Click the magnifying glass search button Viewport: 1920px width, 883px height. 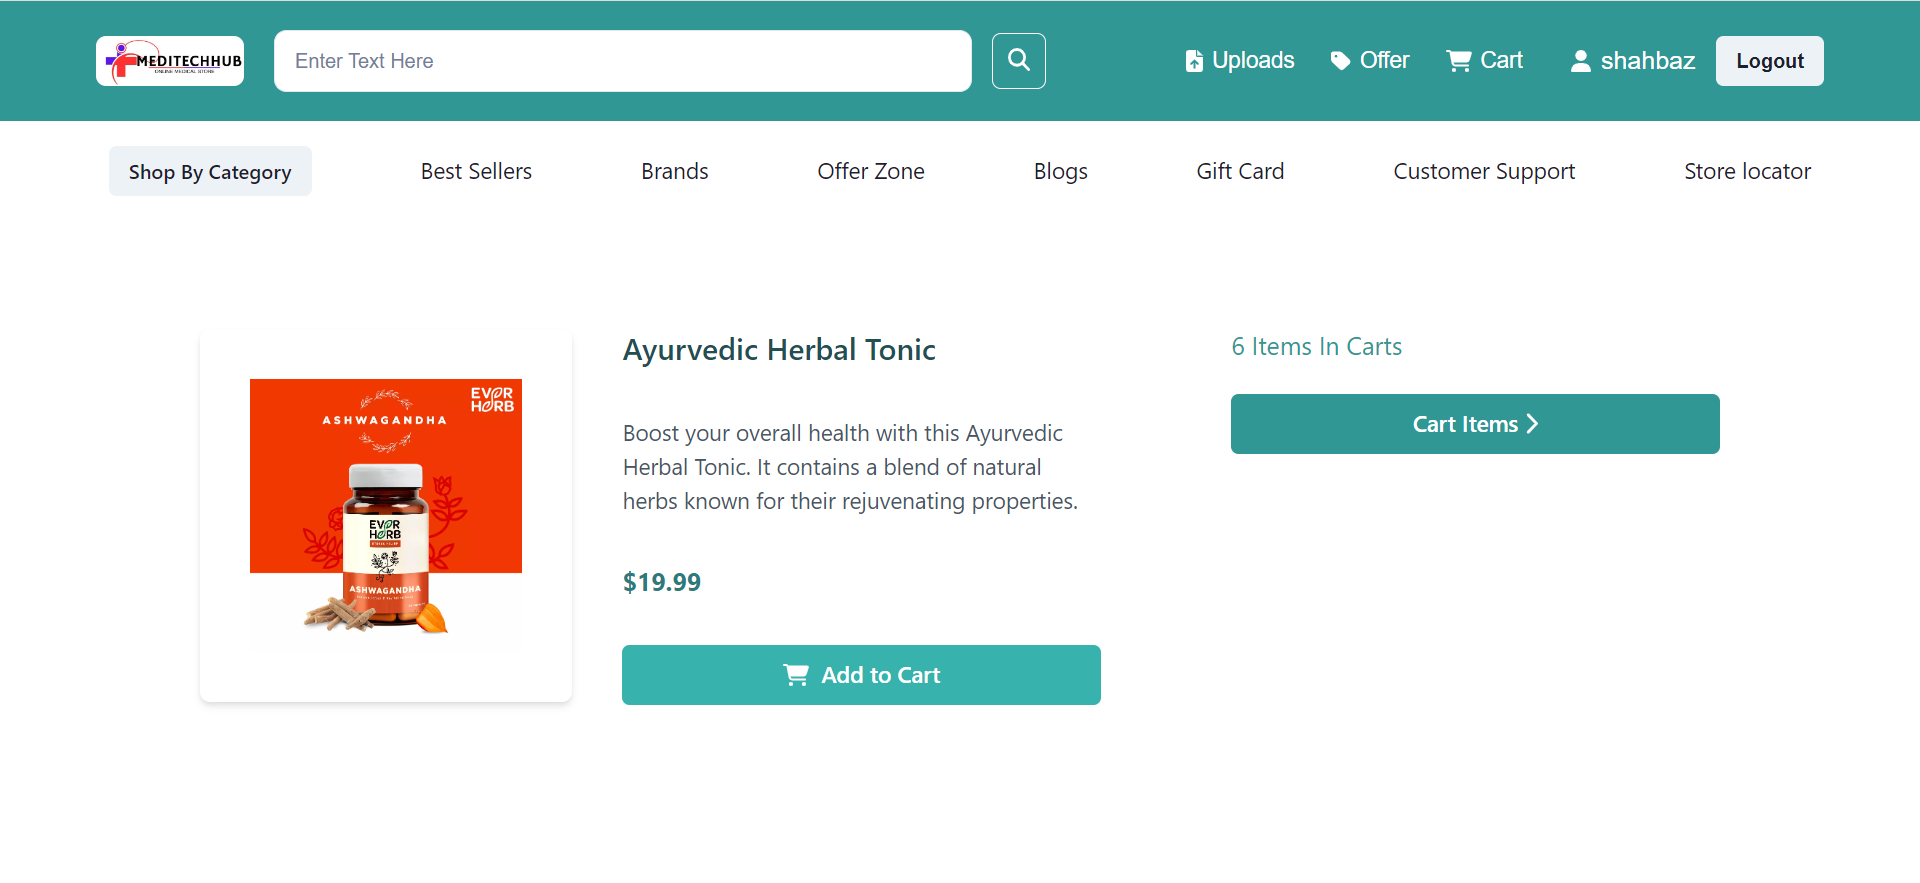tap(1018, 61)
